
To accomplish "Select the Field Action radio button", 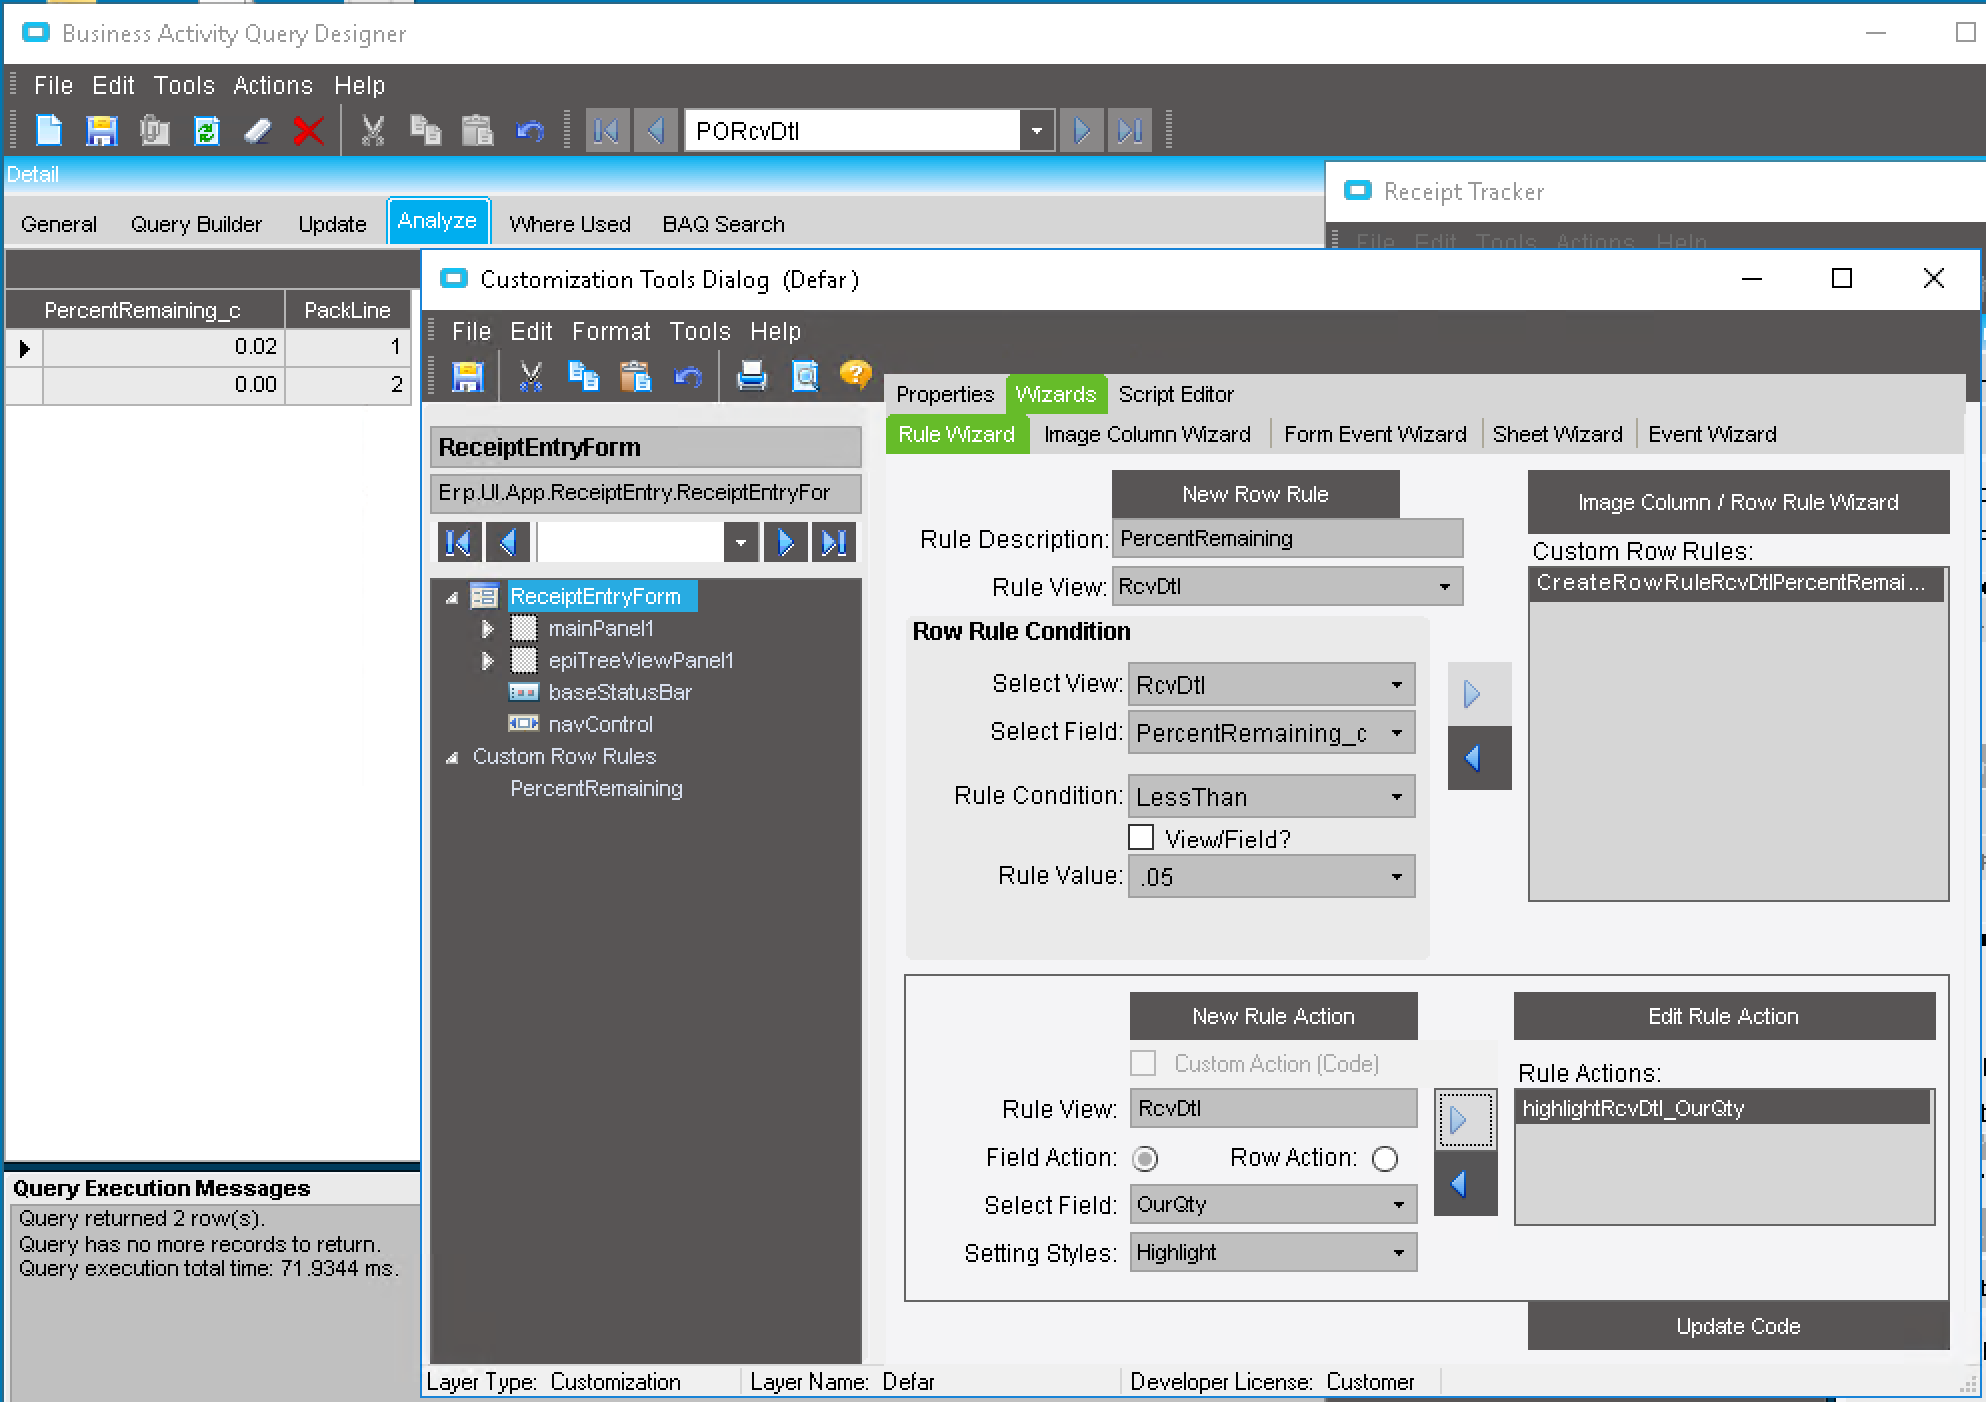I will click(x=1145, y=1159).
